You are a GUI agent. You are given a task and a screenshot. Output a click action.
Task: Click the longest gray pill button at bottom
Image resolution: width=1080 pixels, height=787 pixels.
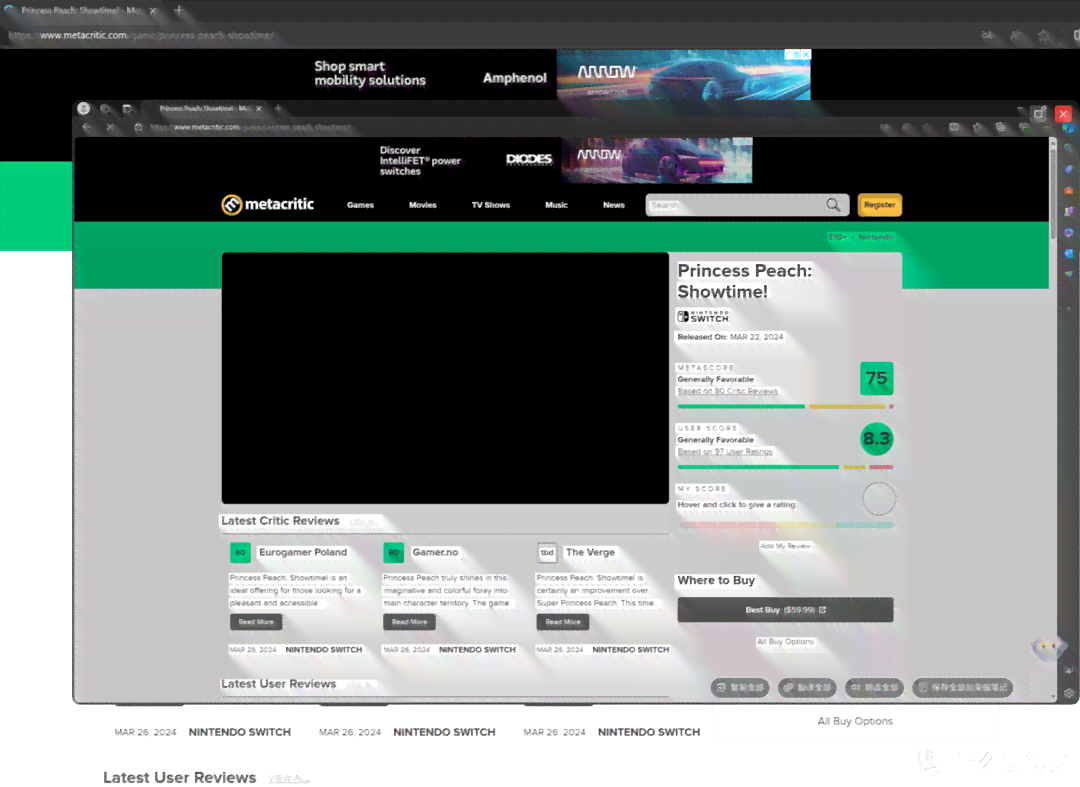pos(962,687)
